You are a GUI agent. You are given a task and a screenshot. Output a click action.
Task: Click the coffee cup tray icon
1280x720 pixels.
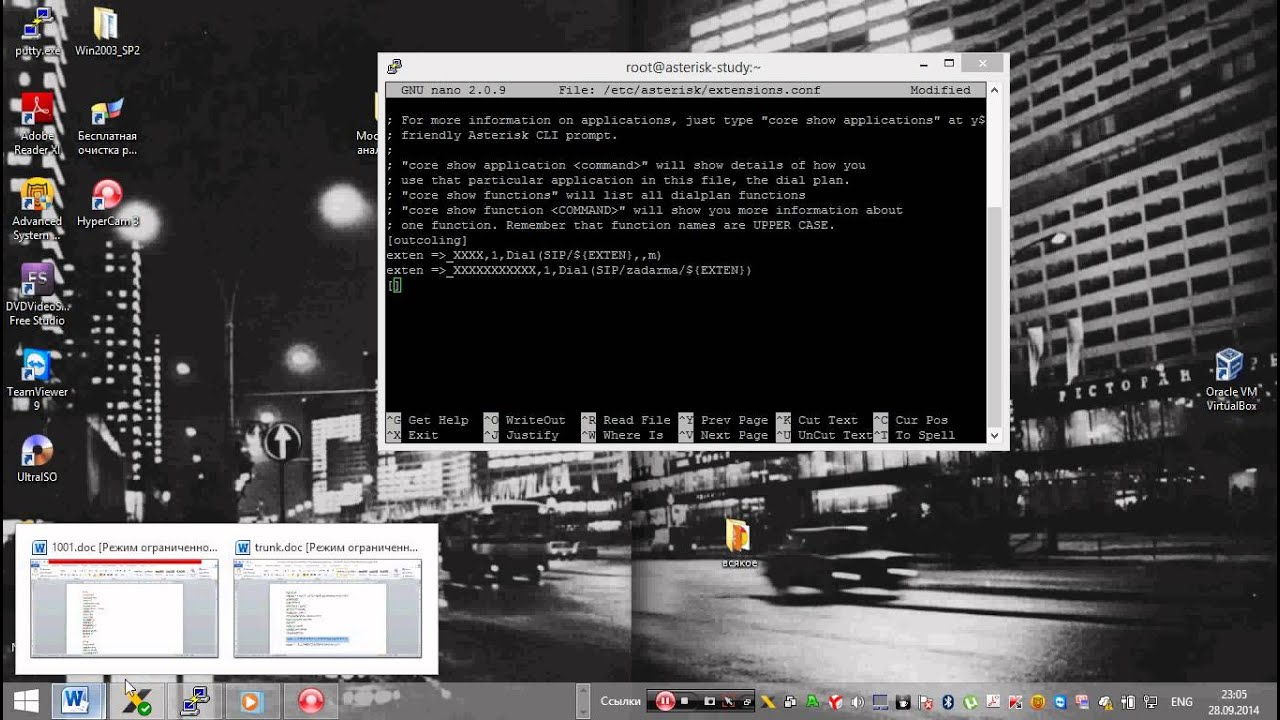tap(903, 702)
